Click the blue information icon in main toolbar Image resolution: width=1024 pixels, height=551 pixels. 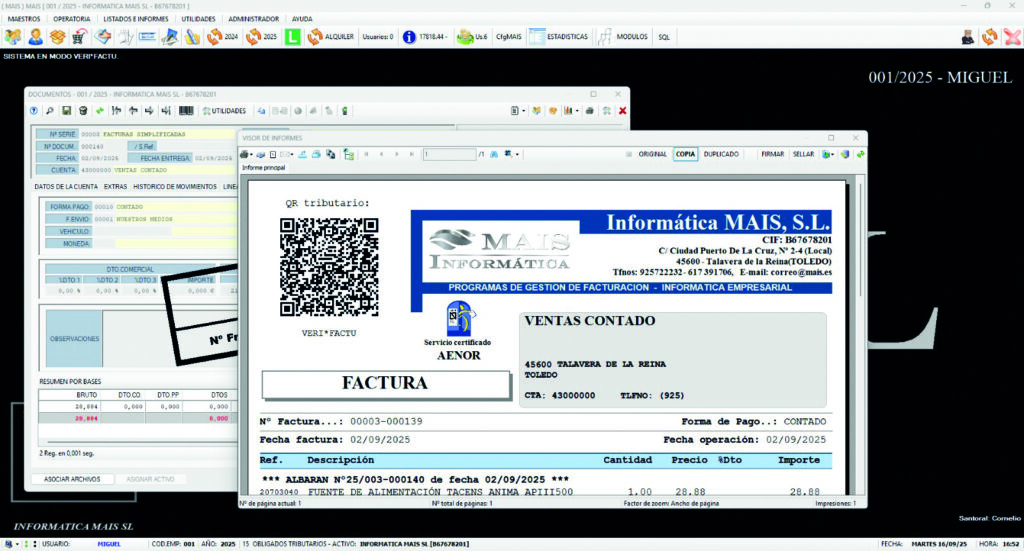(409, 37)
